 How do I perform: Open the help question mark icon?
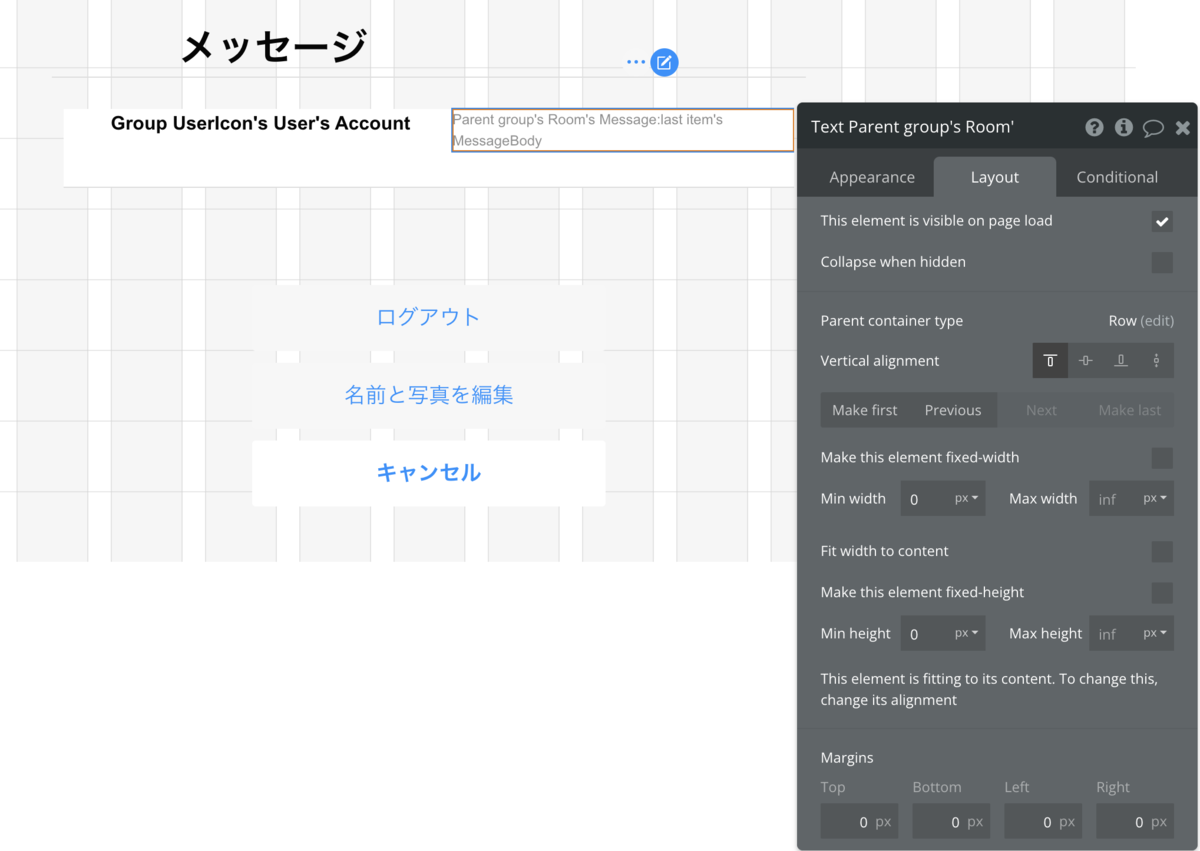(1094, 127)
